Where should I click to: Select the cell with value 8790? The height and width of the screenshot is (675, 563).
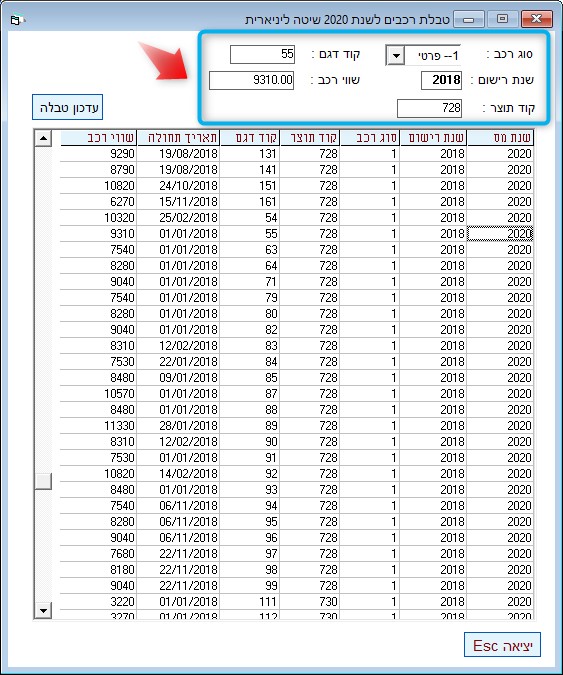[x=99, y=170]
